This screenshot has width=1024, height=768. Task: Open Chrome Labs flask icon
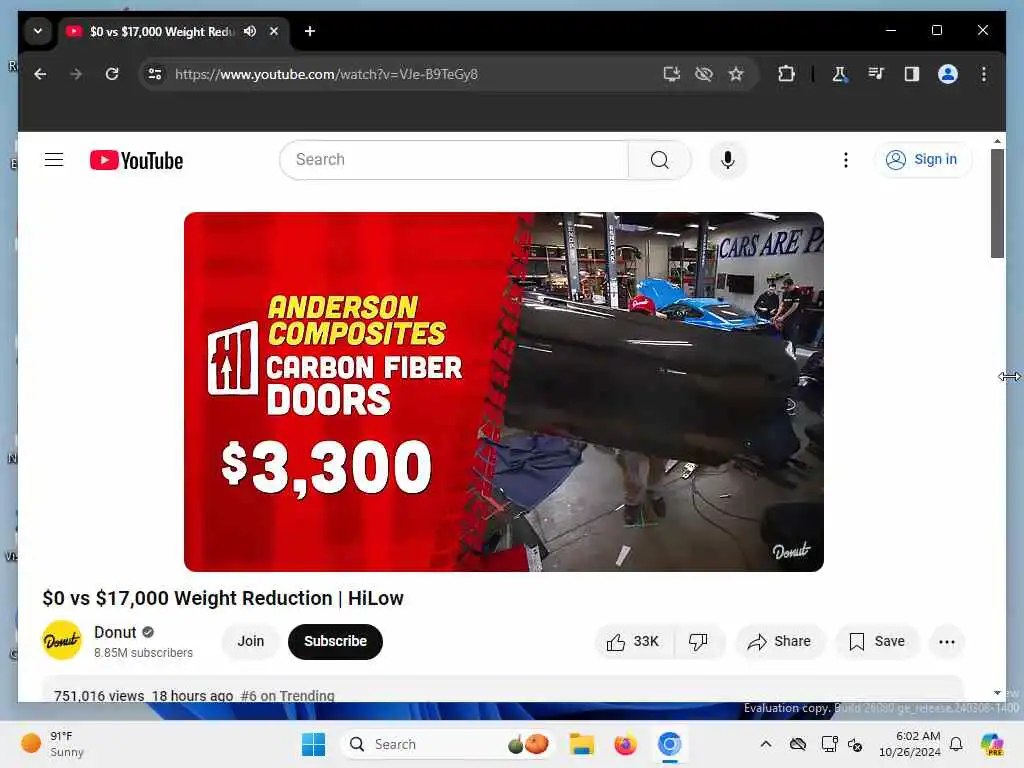tap(840, 74)
